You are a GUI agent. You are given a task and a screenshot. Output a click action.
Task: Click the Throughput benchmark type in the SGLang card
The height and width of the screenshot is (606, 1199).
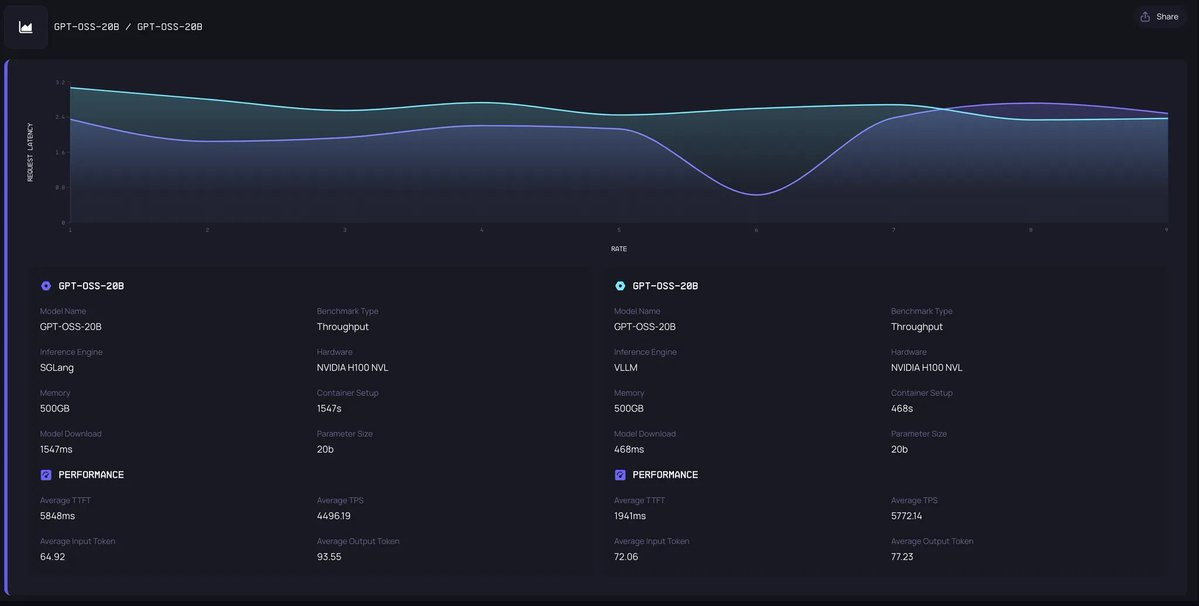343,326
